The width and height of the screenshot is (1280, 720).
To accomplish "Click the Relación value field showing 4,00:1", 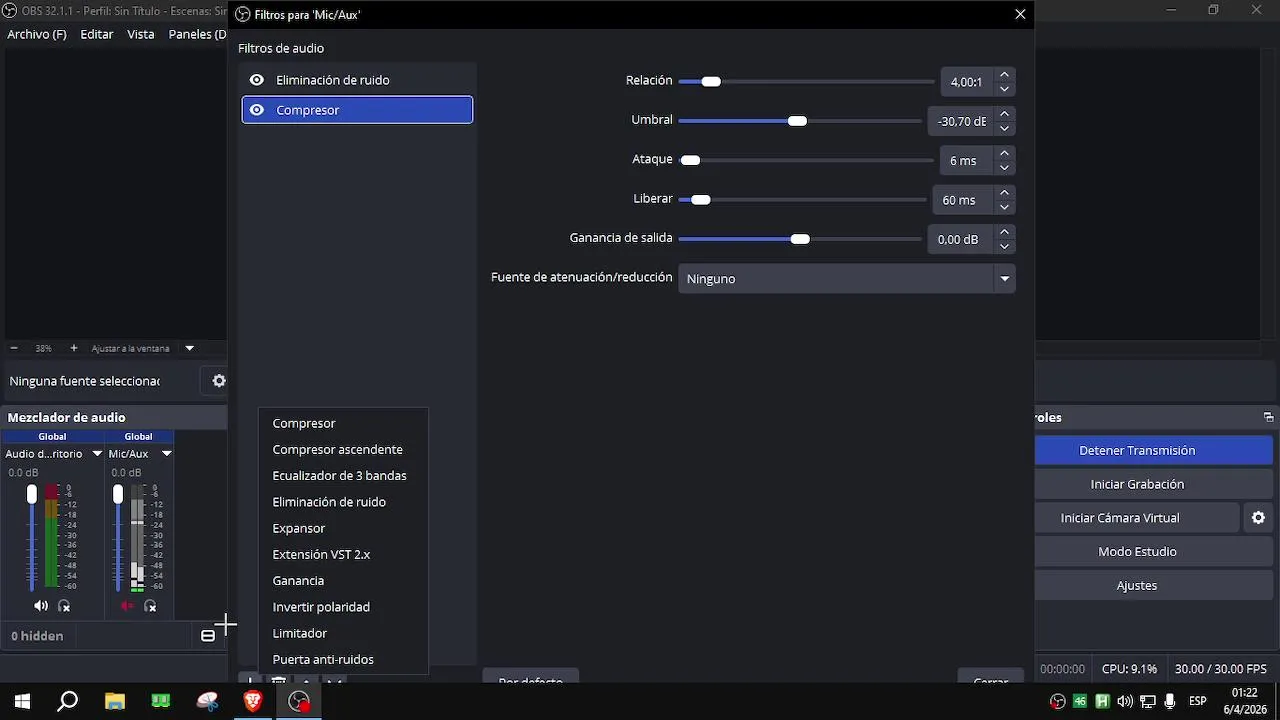I will (x=966, y=82).
